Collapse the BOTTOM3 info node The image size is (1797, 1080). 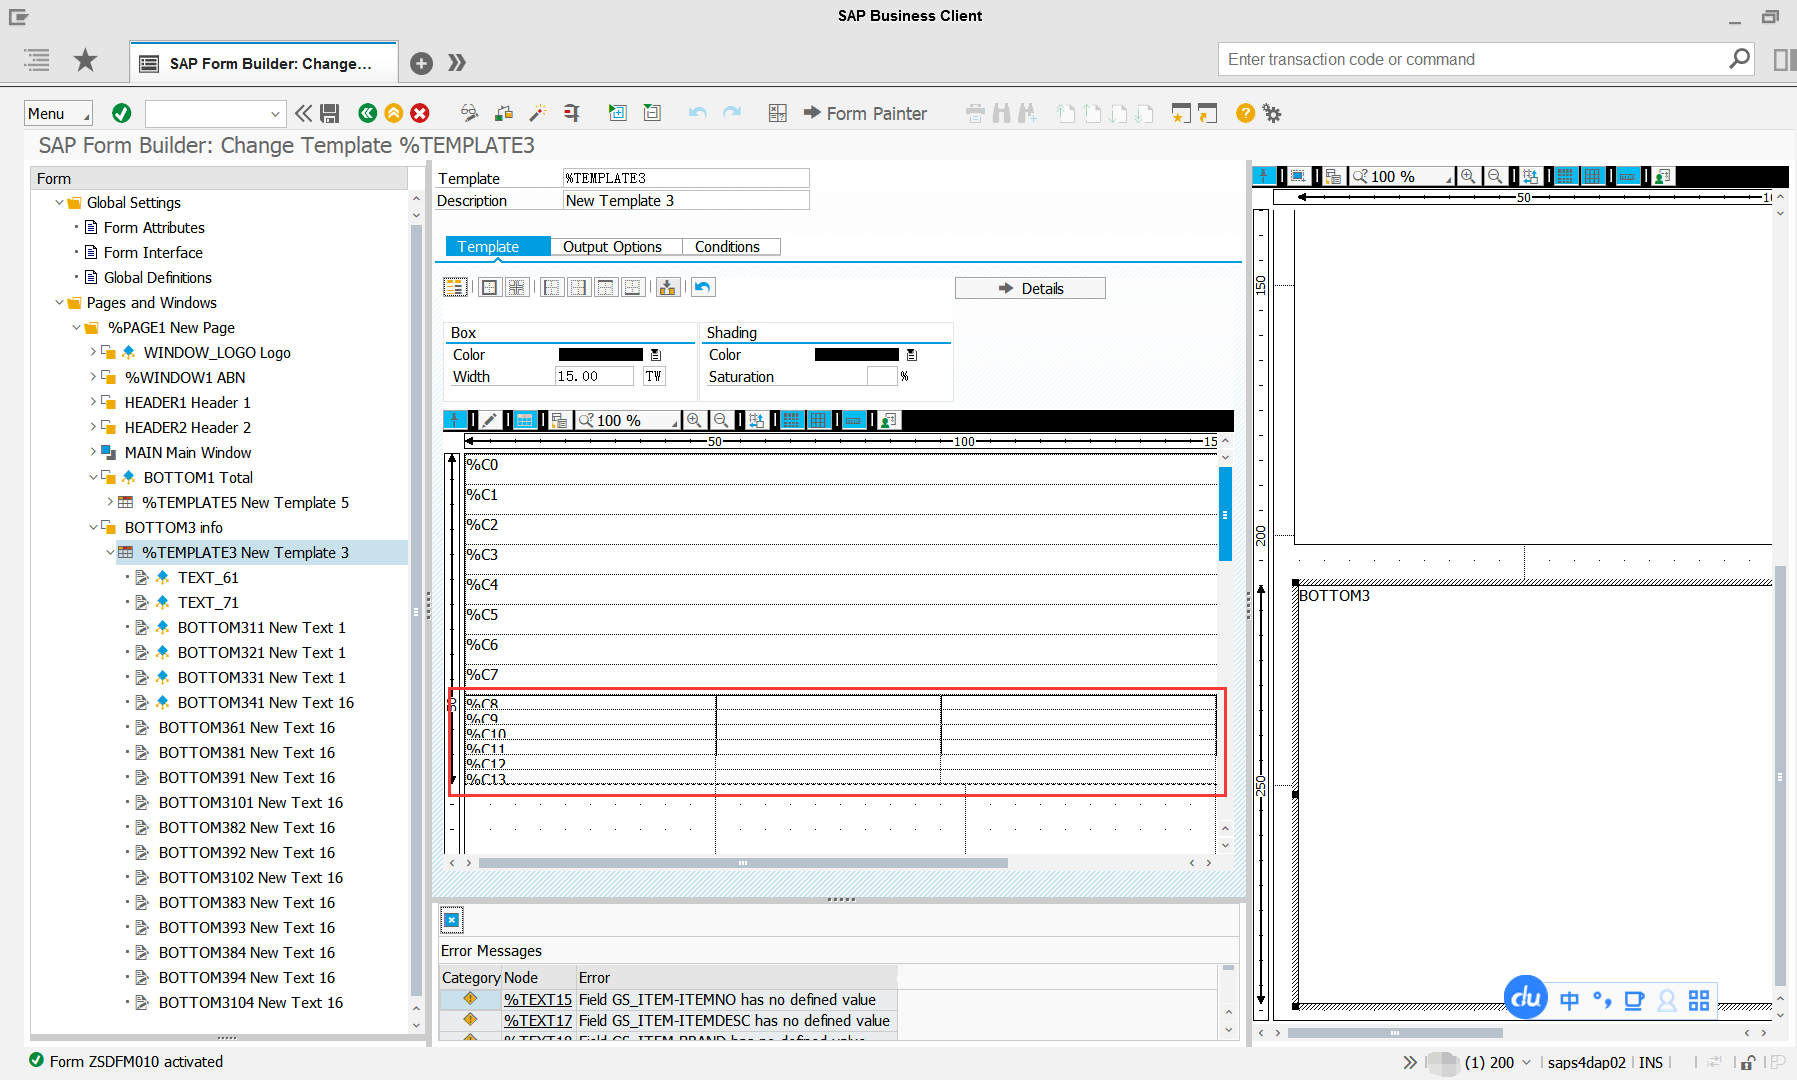click(93, 527)
